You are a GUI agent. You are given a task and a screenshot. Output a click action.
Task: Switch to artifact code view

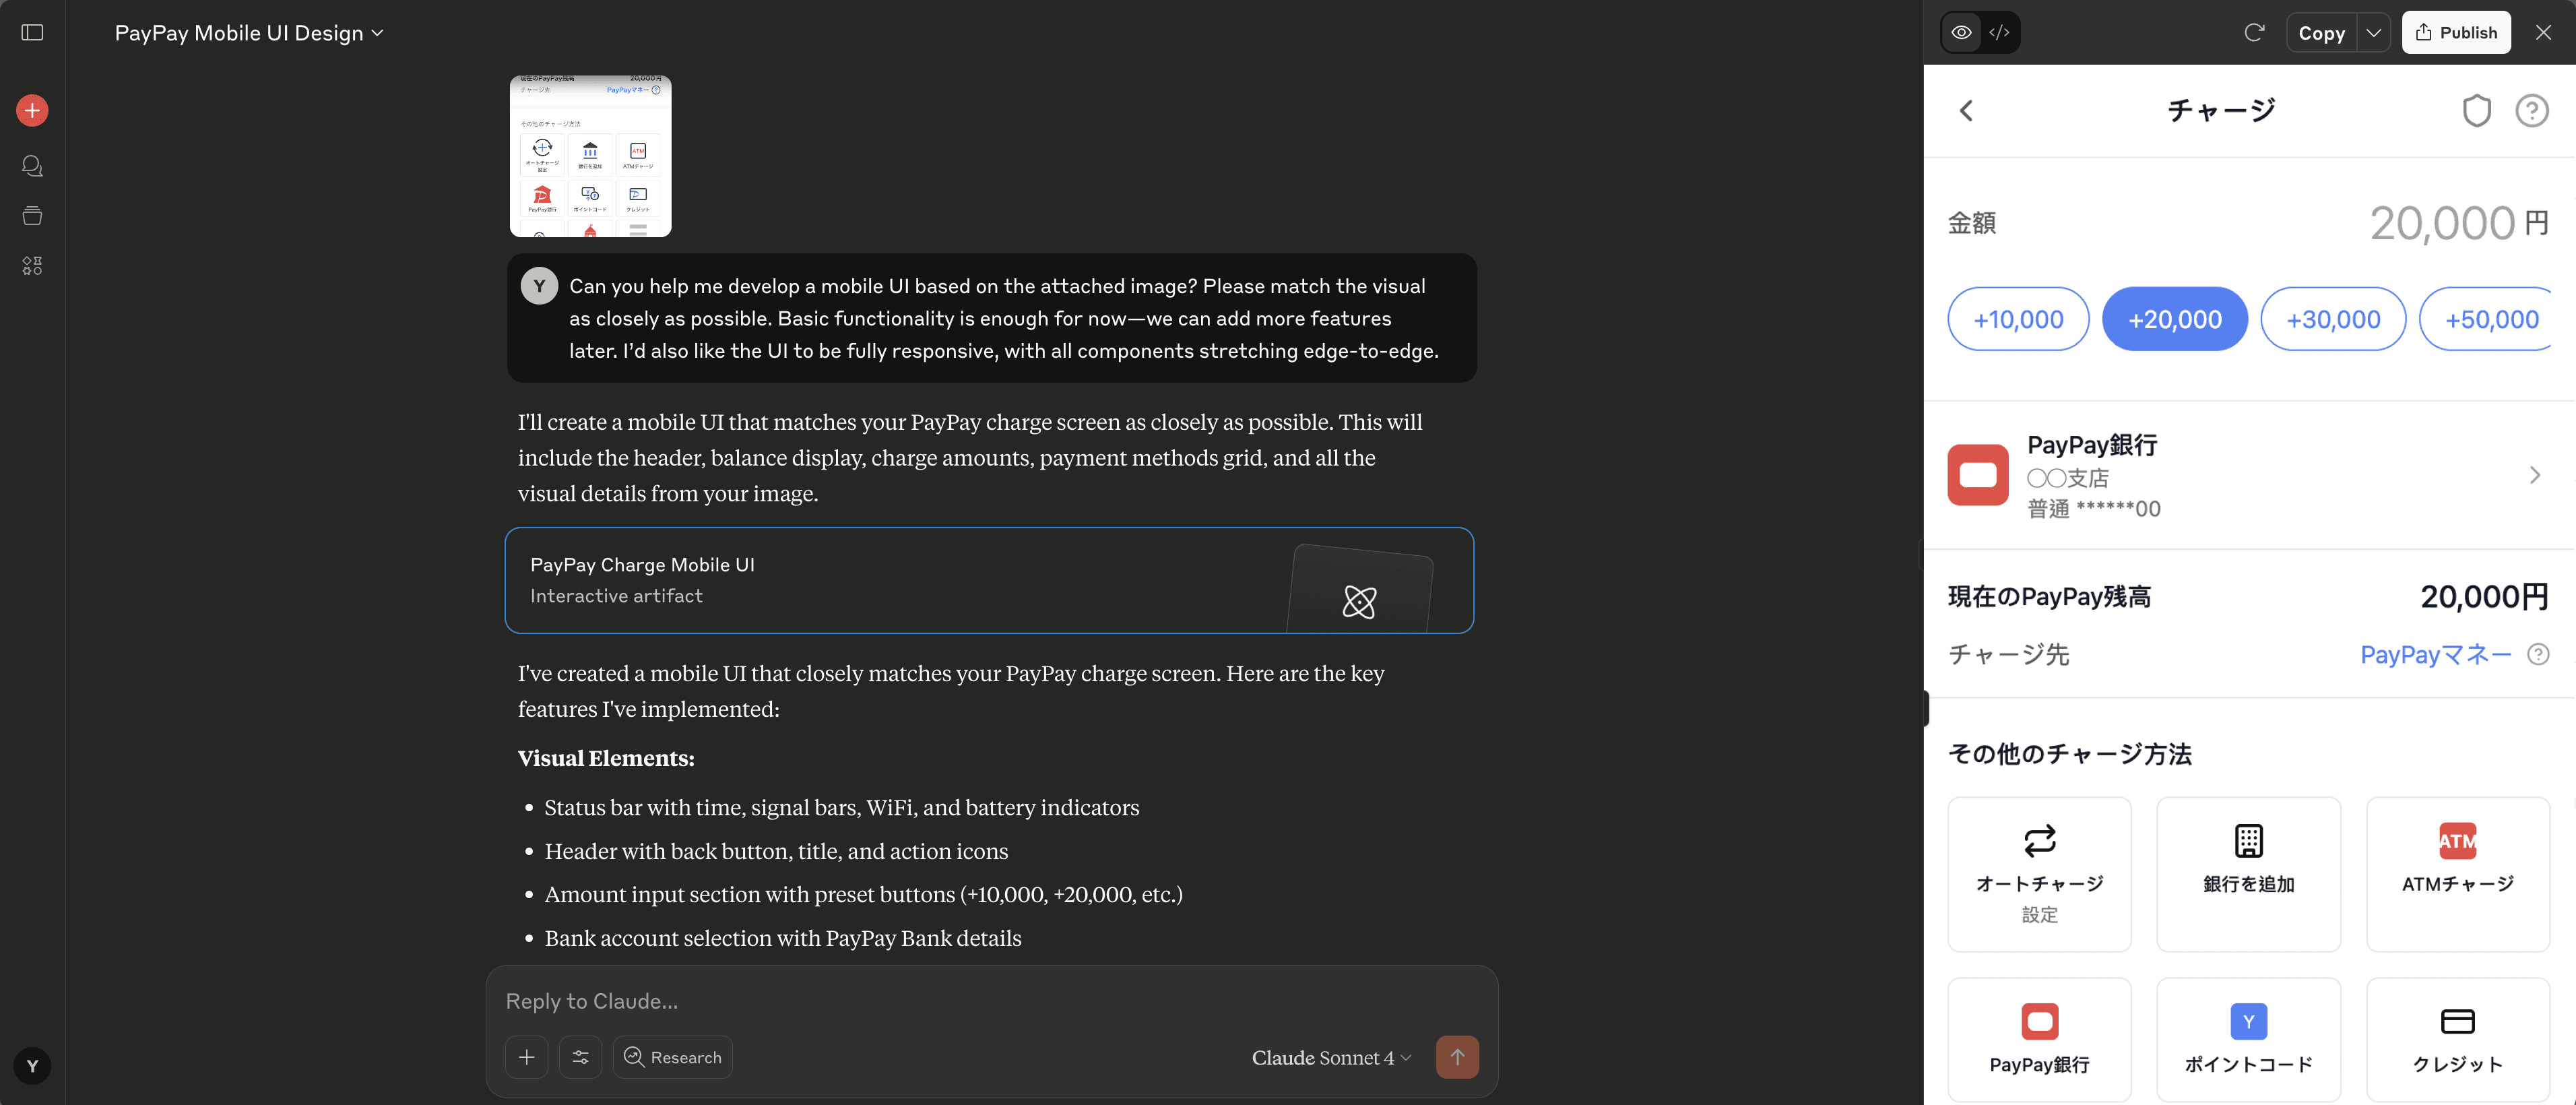(1999, 33)
